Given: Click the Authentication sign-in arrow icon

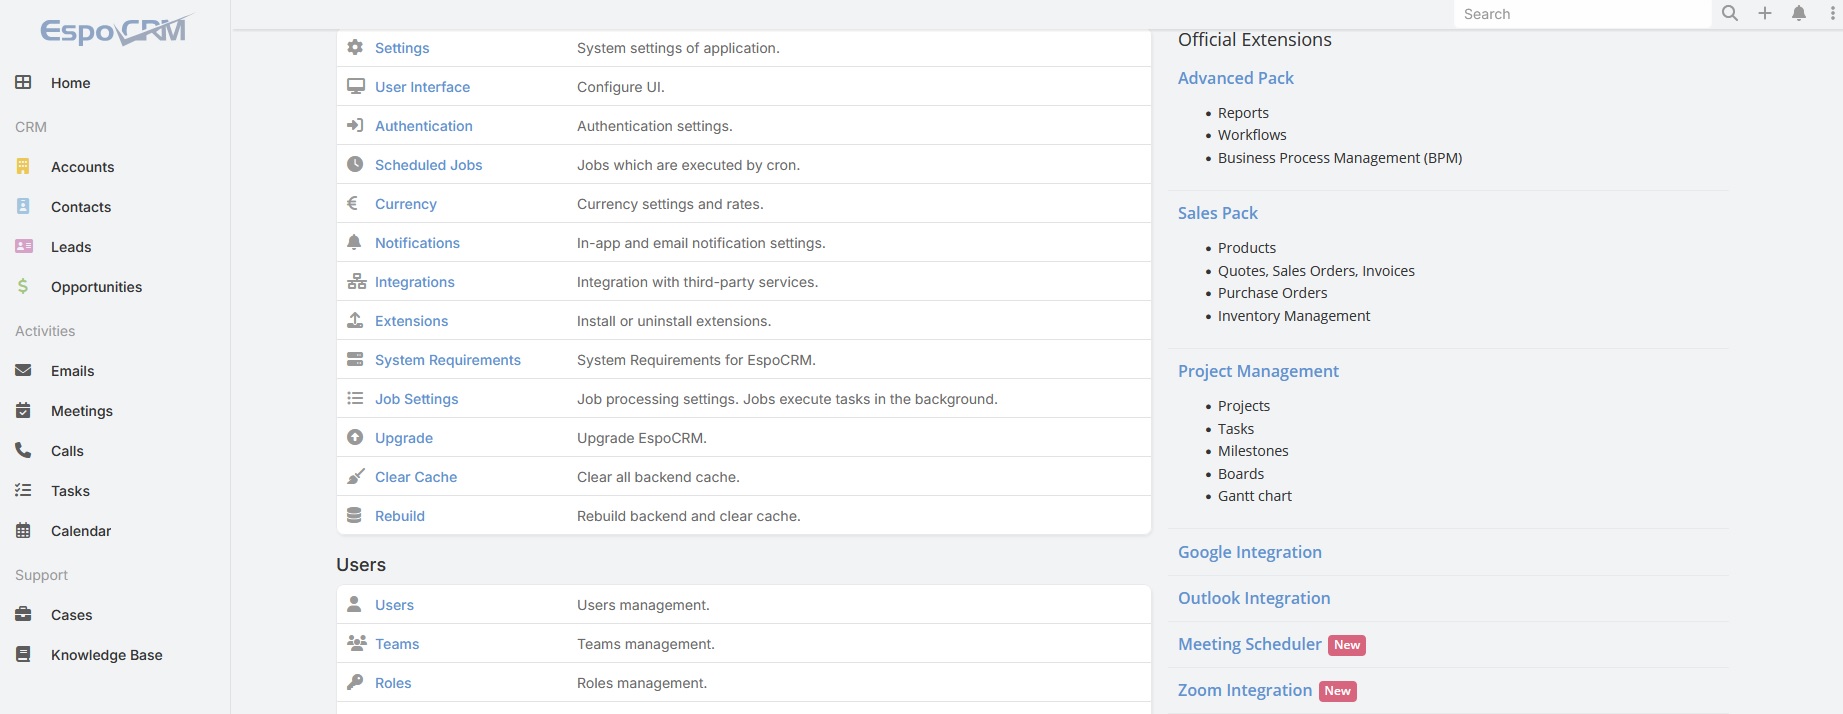Looking at the screenshot, I should [x=355, y=125].
